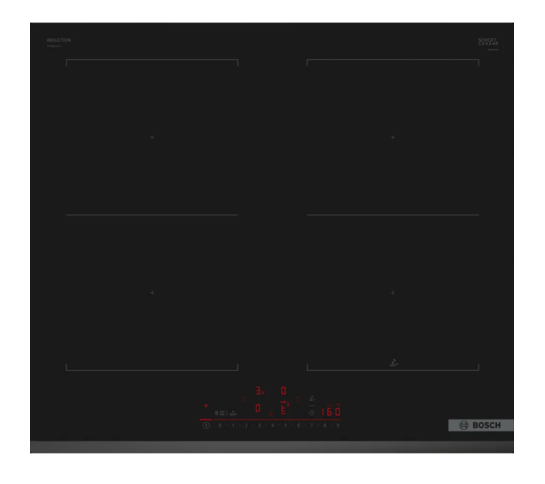Tap level 3 on the power scale
This screenshot has height=484, width=545.
point(259,425)
